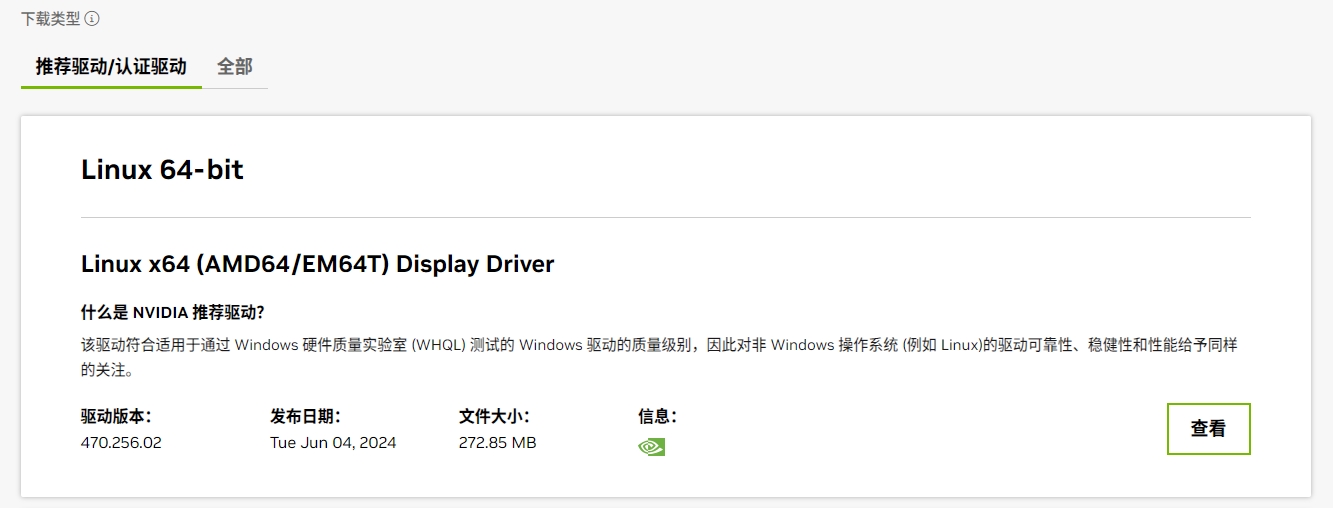The height and width of the screenshot is (508, 1333).
Task: Click the 驱动版本: label
Action: tap(116, 416)
